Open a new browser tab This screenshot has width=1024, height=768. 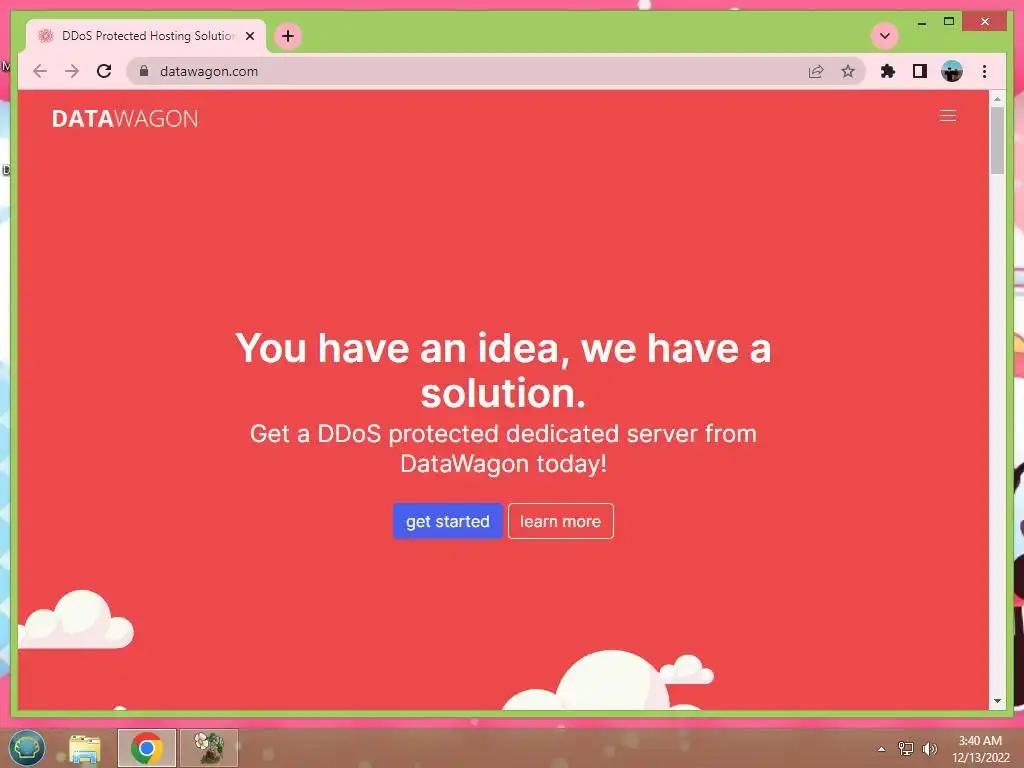click(x=288, y=36)
